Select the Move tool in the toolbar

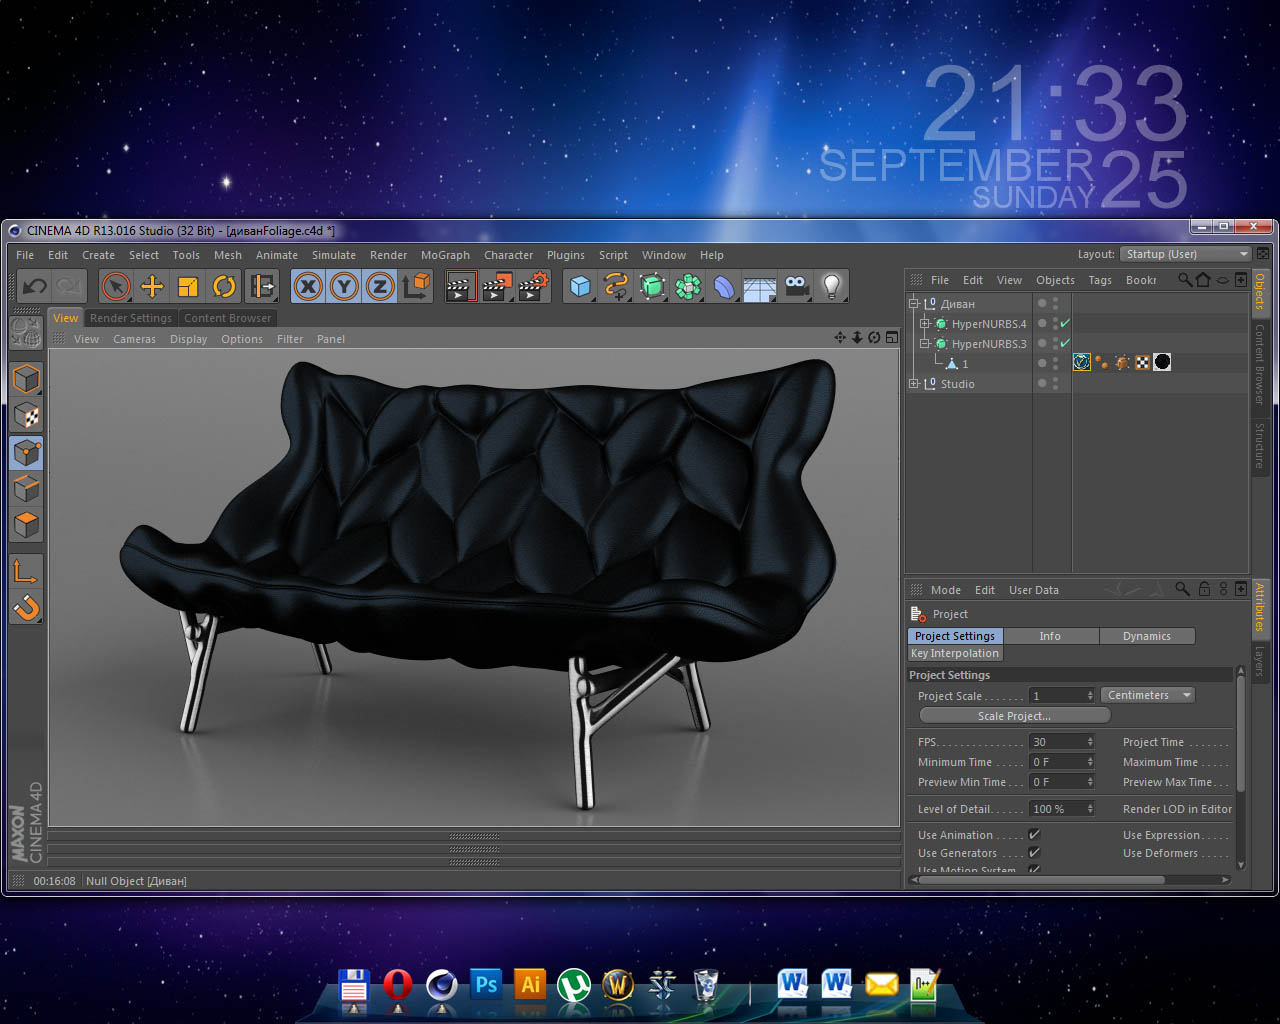152,287
